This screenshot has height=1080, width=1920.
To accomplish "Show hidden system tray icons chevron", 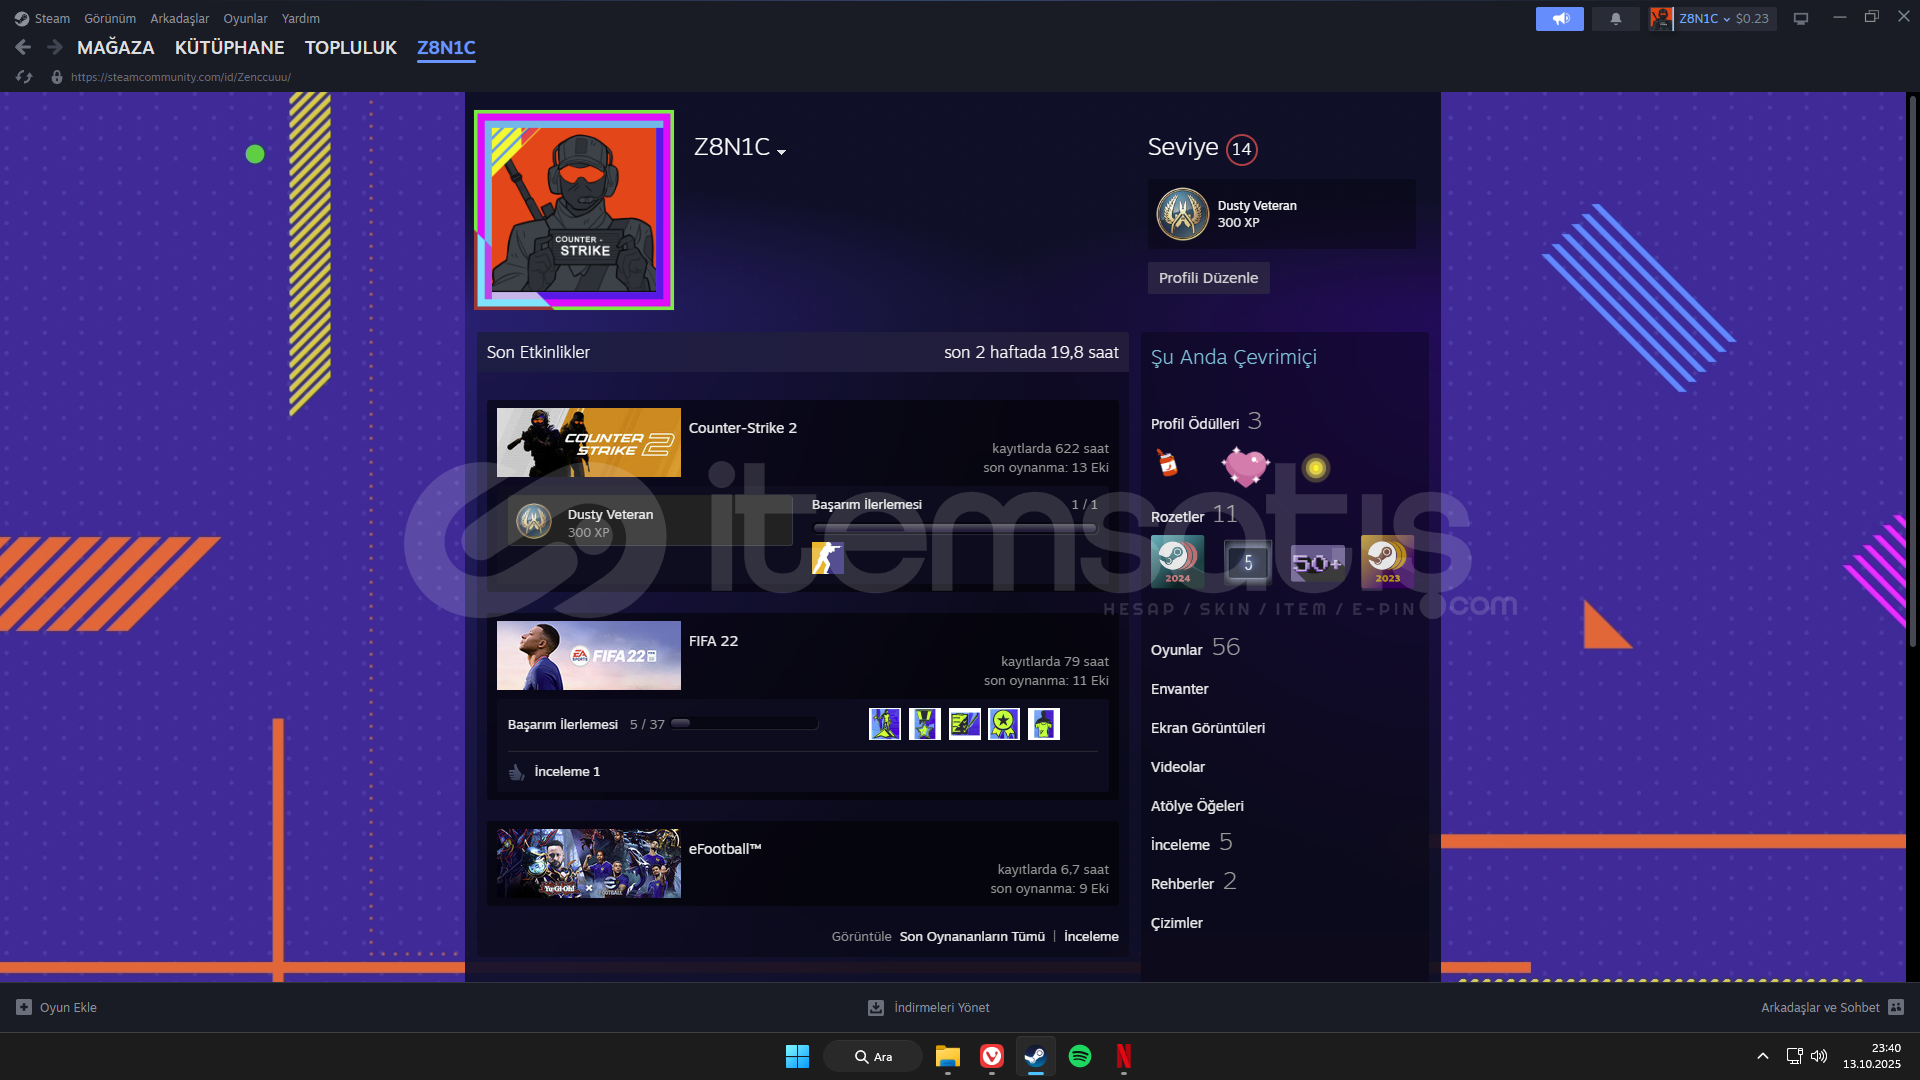I will (x=1763, y=1056).
